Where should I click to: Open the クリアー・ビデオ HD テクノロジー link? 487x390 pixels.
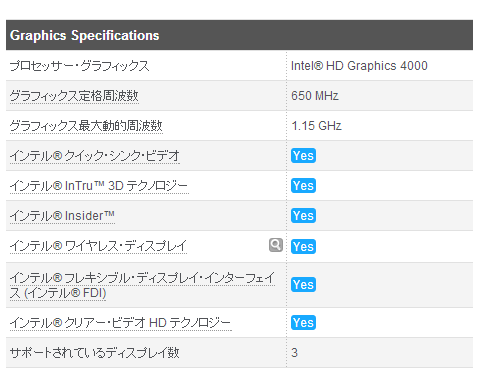120,323
